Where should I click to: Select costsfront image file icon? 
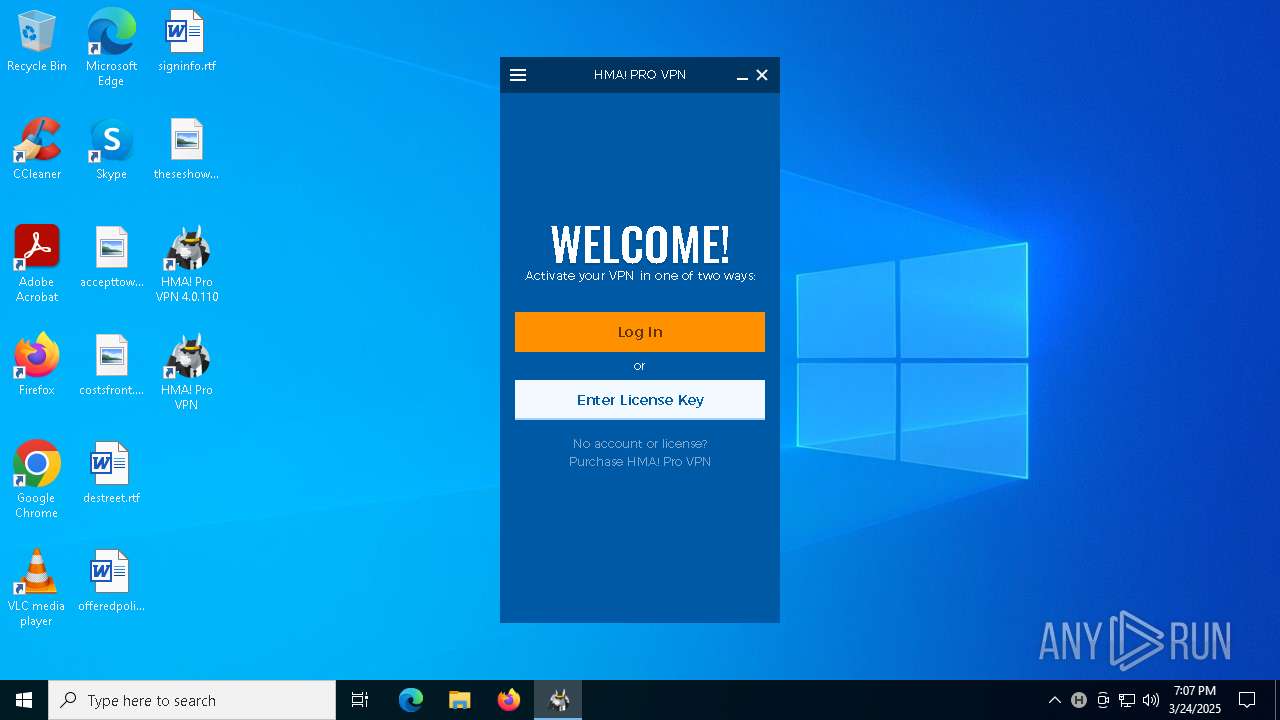pyautogui.click(x=111, y=366)
